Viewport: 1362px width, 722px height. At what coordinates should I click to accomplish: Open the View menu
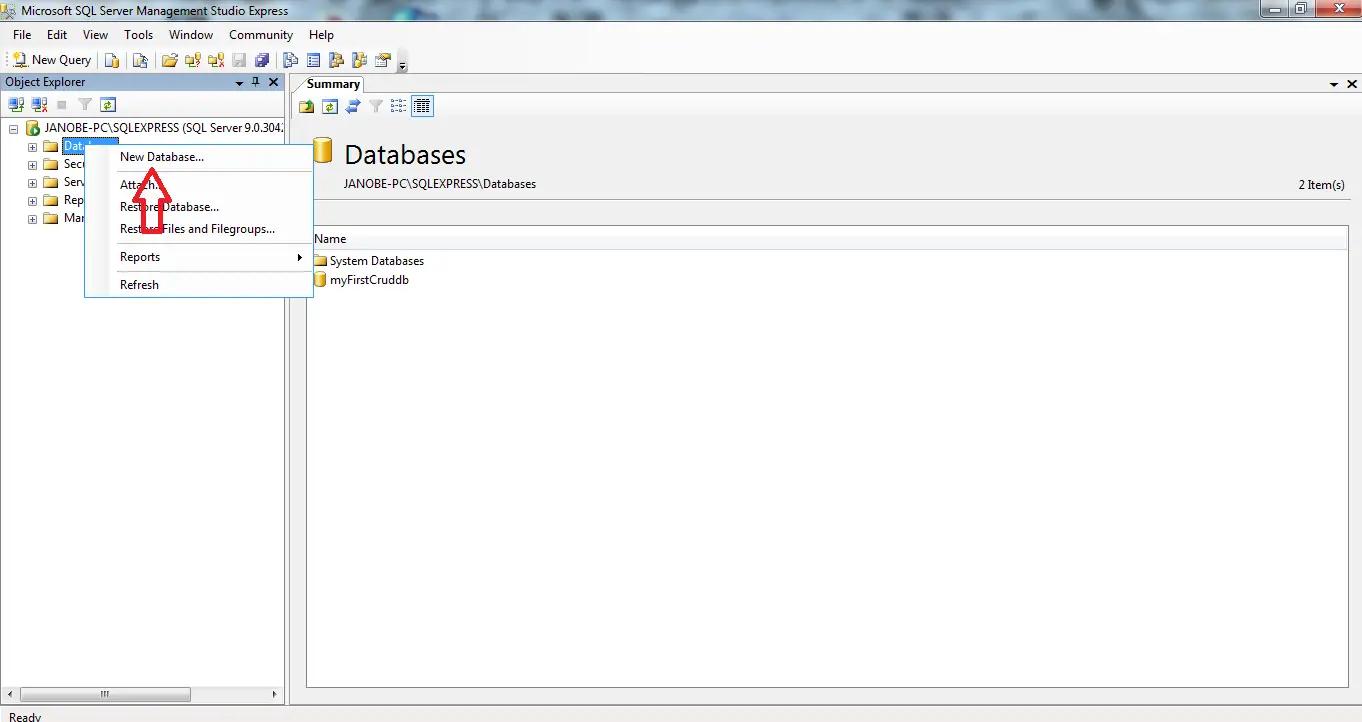pyautogui.click(x=96, y=35)
